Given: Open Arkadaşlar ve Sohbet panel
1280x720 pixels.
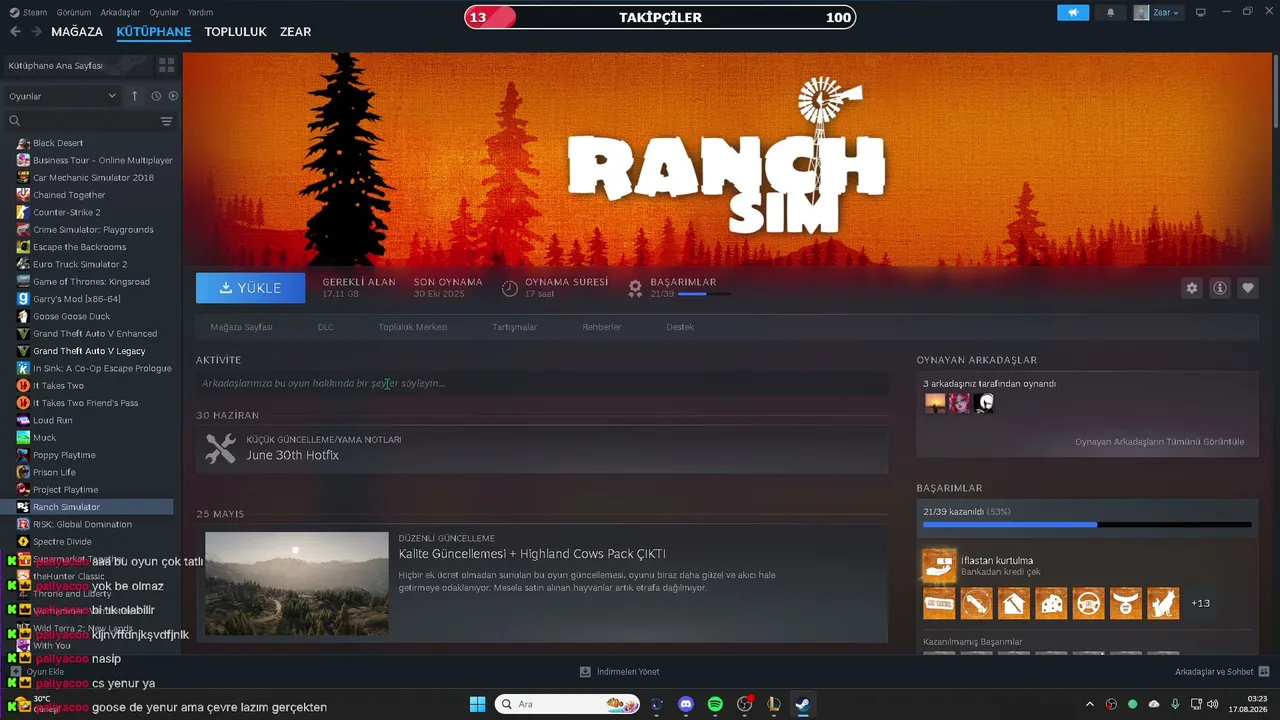Looking at the screenshot, I should 1222,672.
